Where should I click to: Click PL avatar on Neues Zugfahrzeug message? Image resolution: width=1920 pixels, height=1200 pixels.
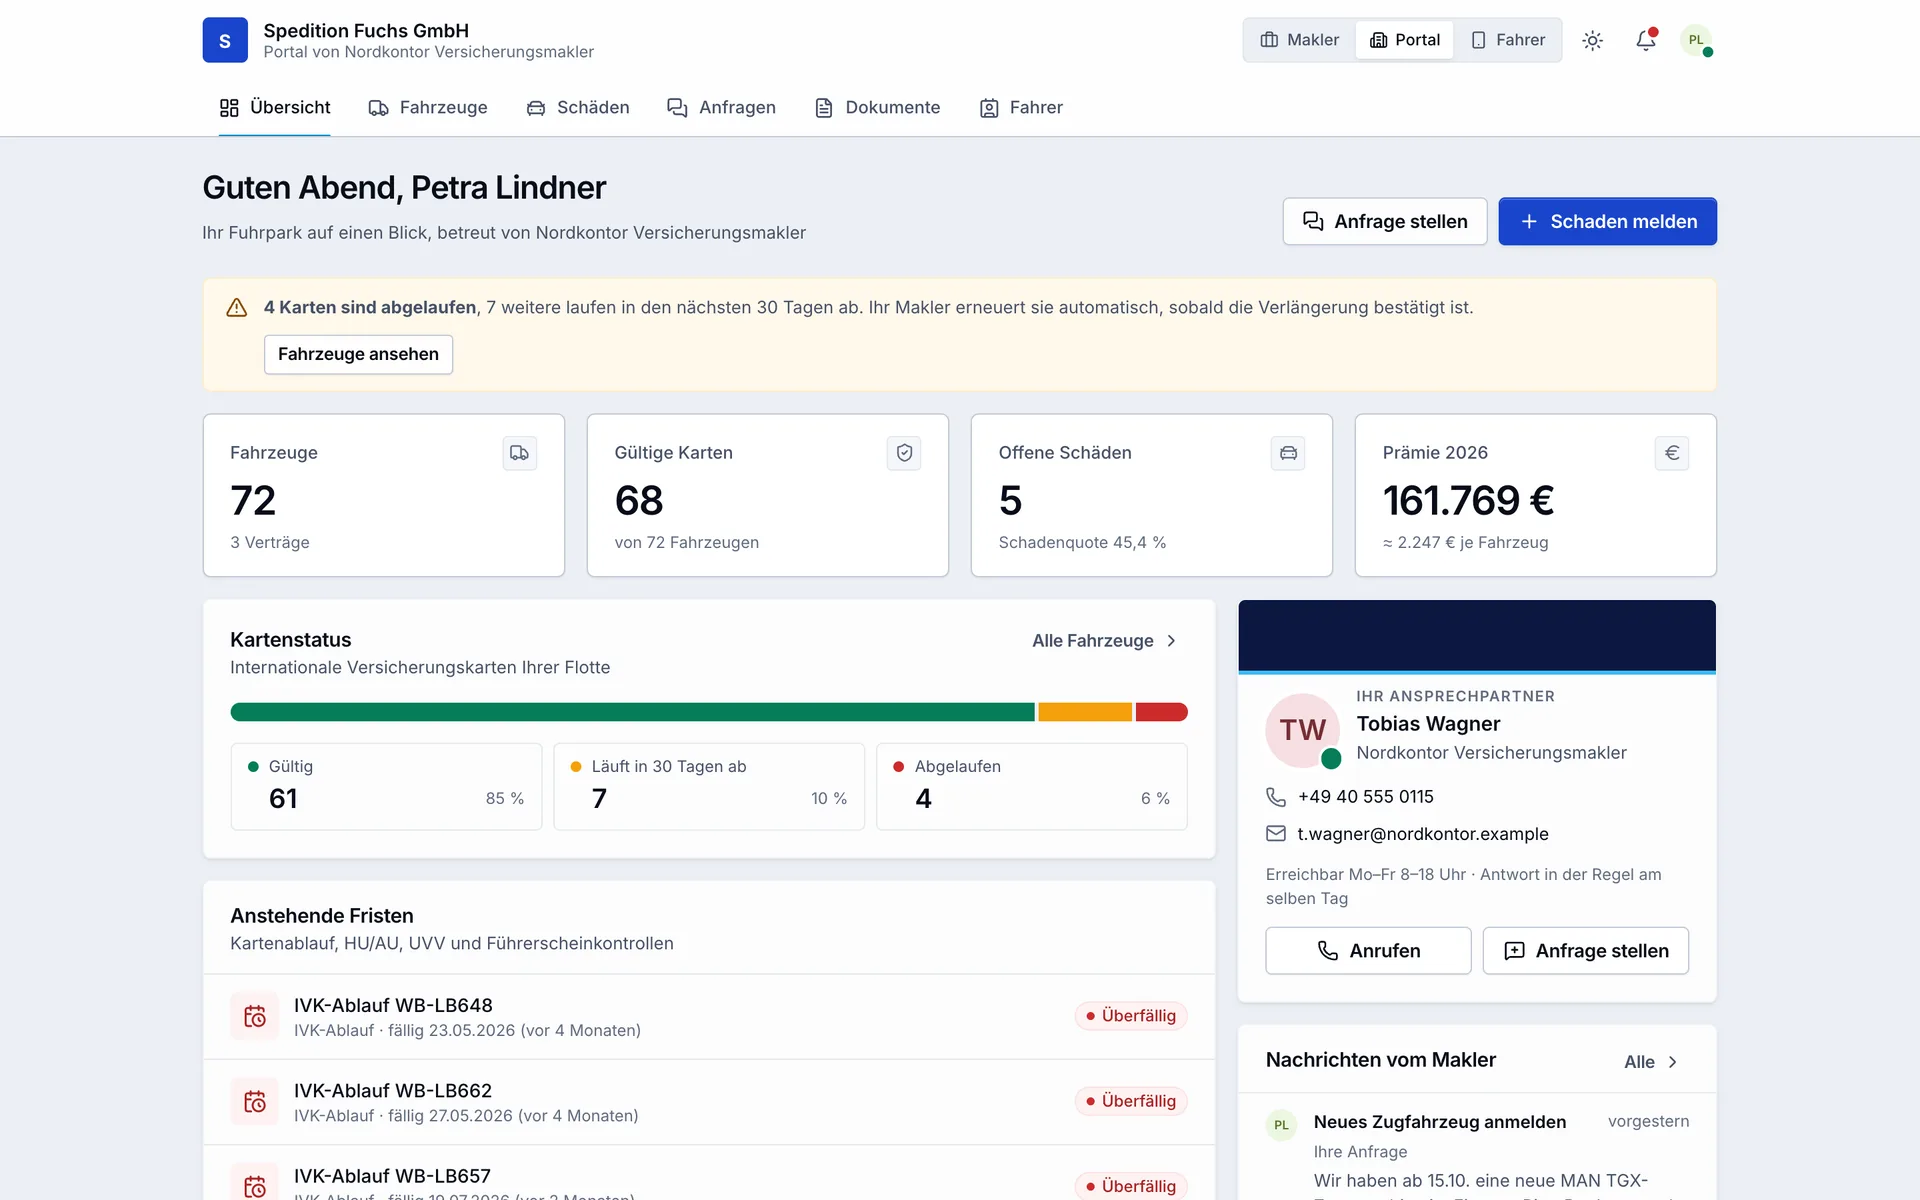[x=1281, y=1125]
